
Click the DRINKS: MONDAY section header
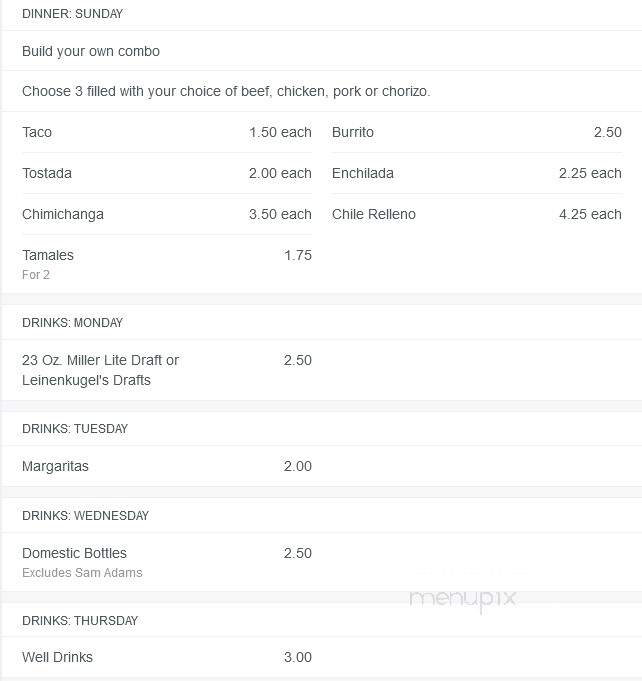tap(73, 323)
